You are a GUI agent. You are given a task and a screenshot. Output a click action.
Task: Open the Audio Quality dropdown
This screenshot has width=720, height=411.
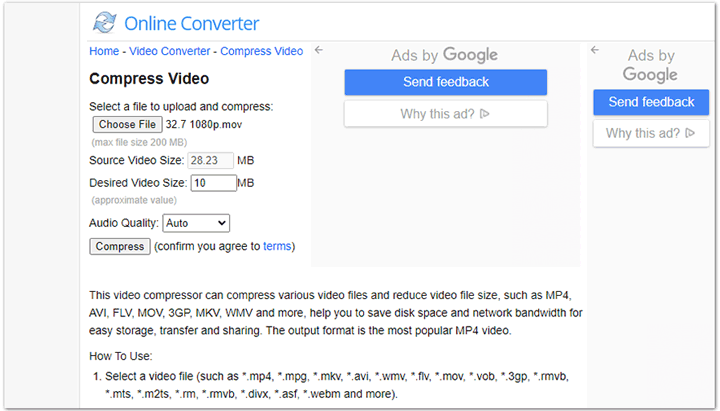(196, 223)
